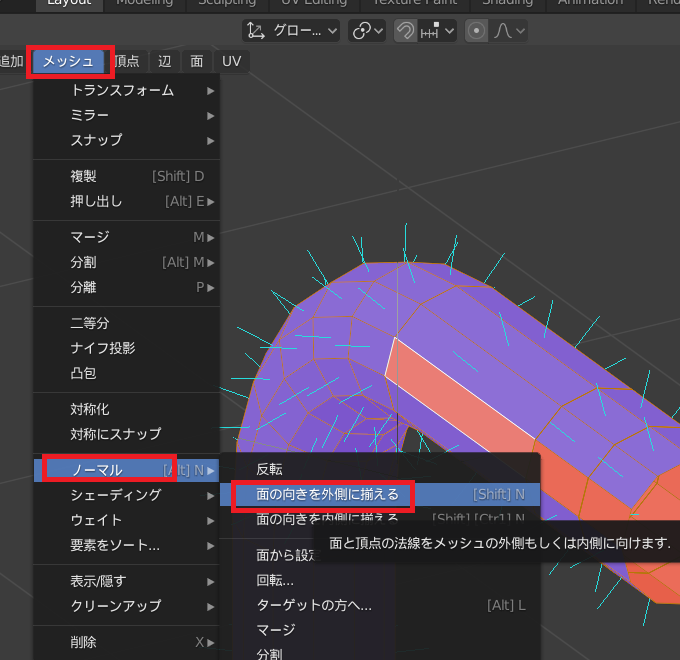
Task: Choose 凸包 from the mesh menu
Action: 127,373
